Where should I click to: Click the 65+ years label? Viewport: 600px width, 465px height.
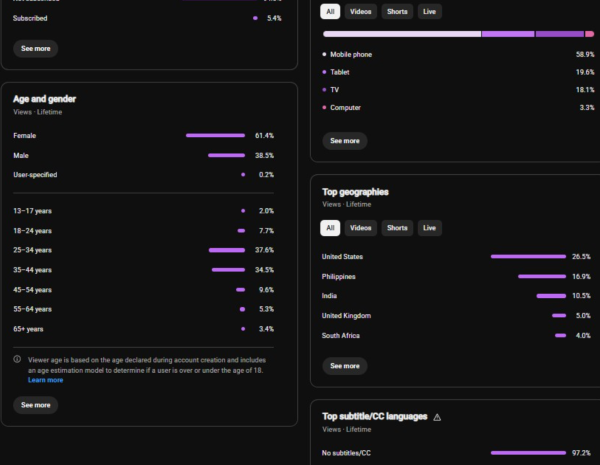[28, 329]
